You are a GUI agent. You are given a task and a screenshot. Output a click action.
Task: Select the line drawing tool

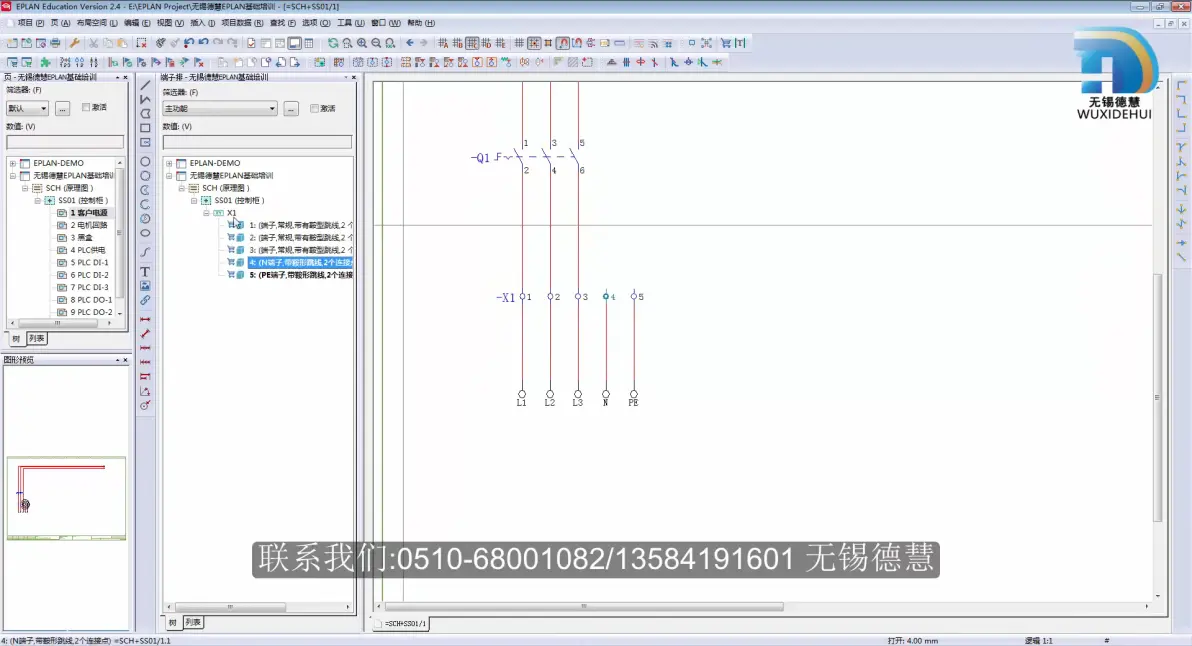coord(145,85)
